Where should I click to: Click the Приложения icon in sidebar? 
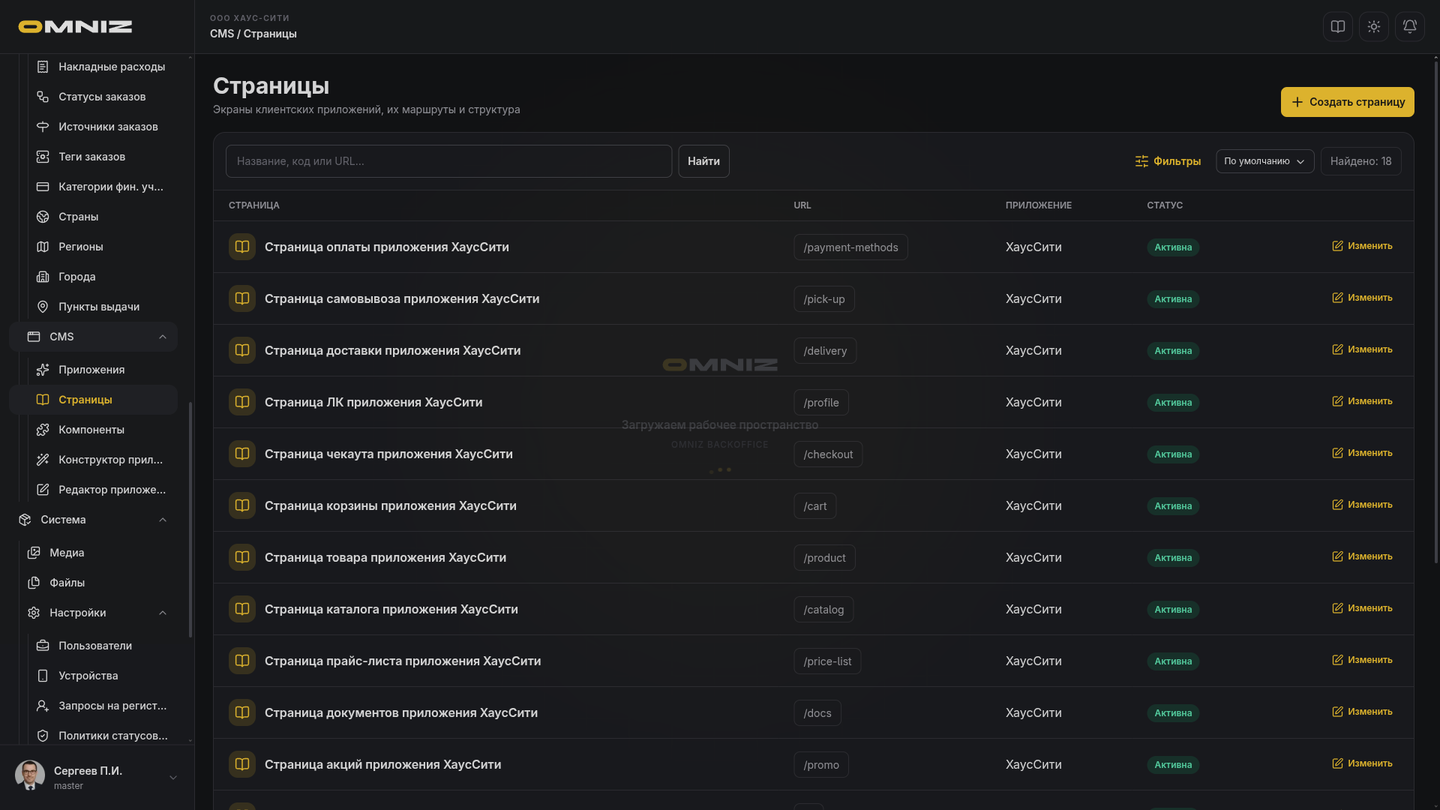[43, 370]
